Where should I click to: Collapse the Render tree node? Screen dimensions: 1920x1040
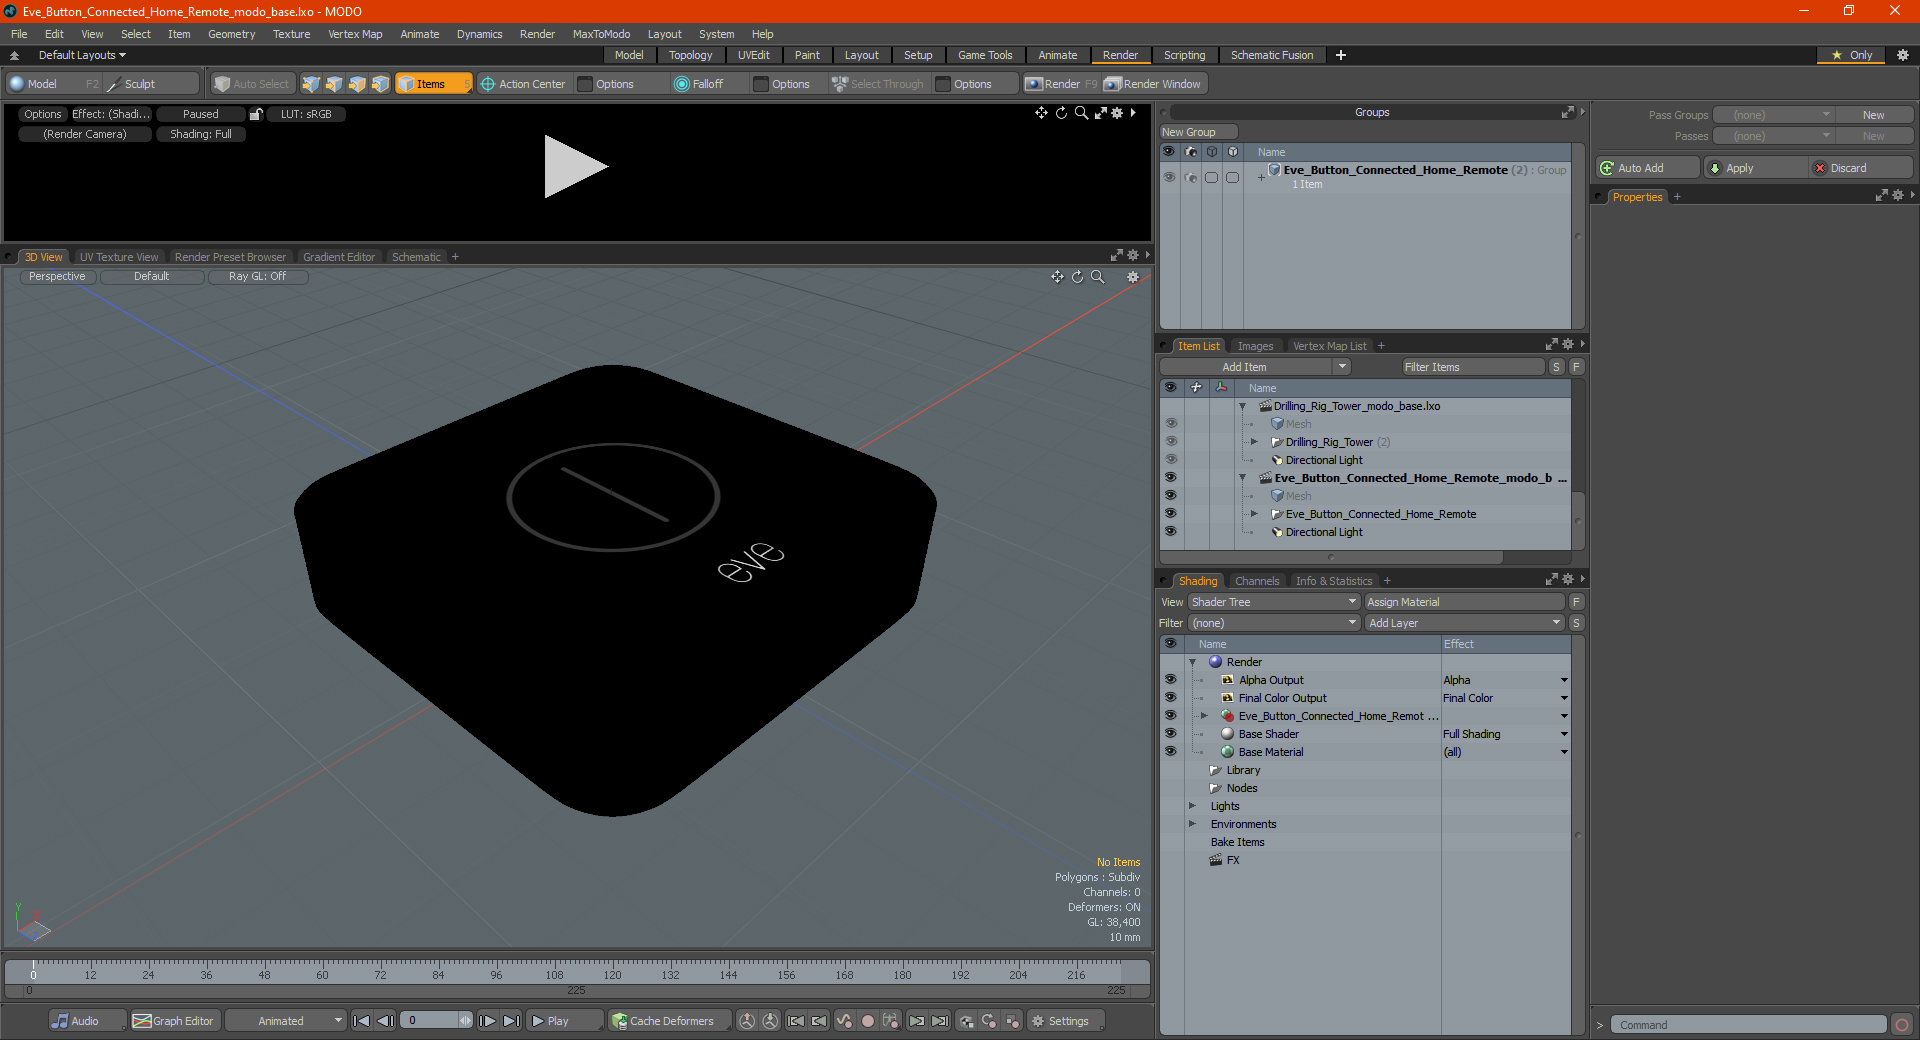point(1192,662)
